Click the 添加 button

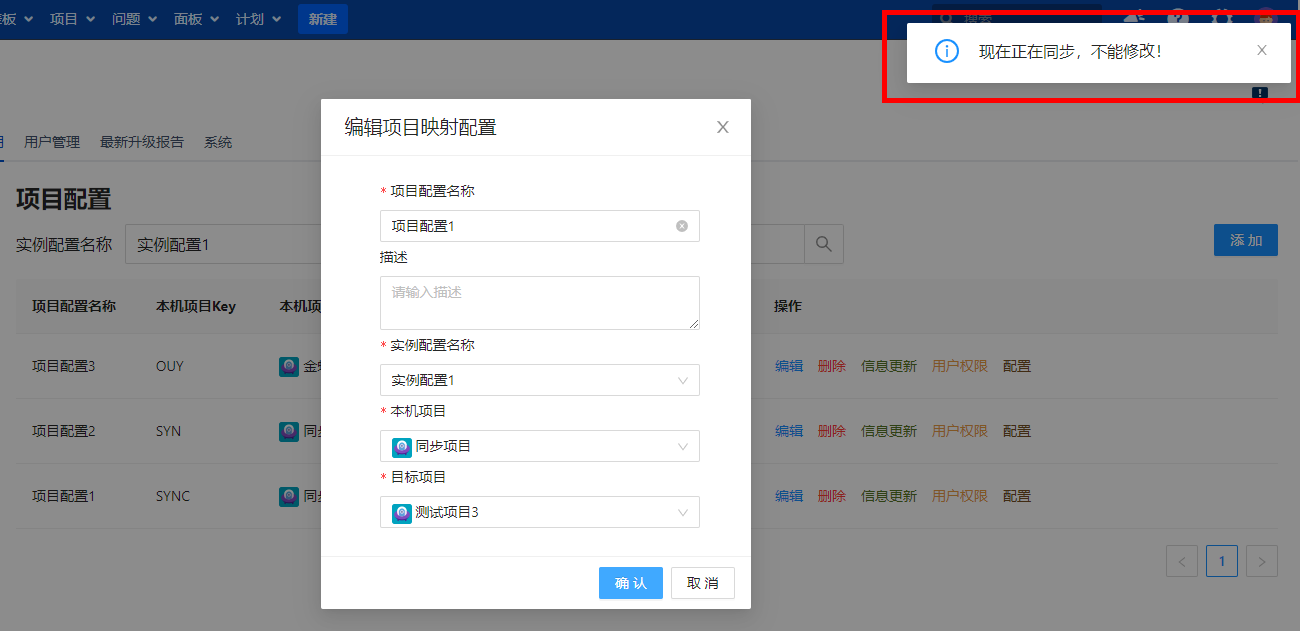click(x=1245, y=240)
